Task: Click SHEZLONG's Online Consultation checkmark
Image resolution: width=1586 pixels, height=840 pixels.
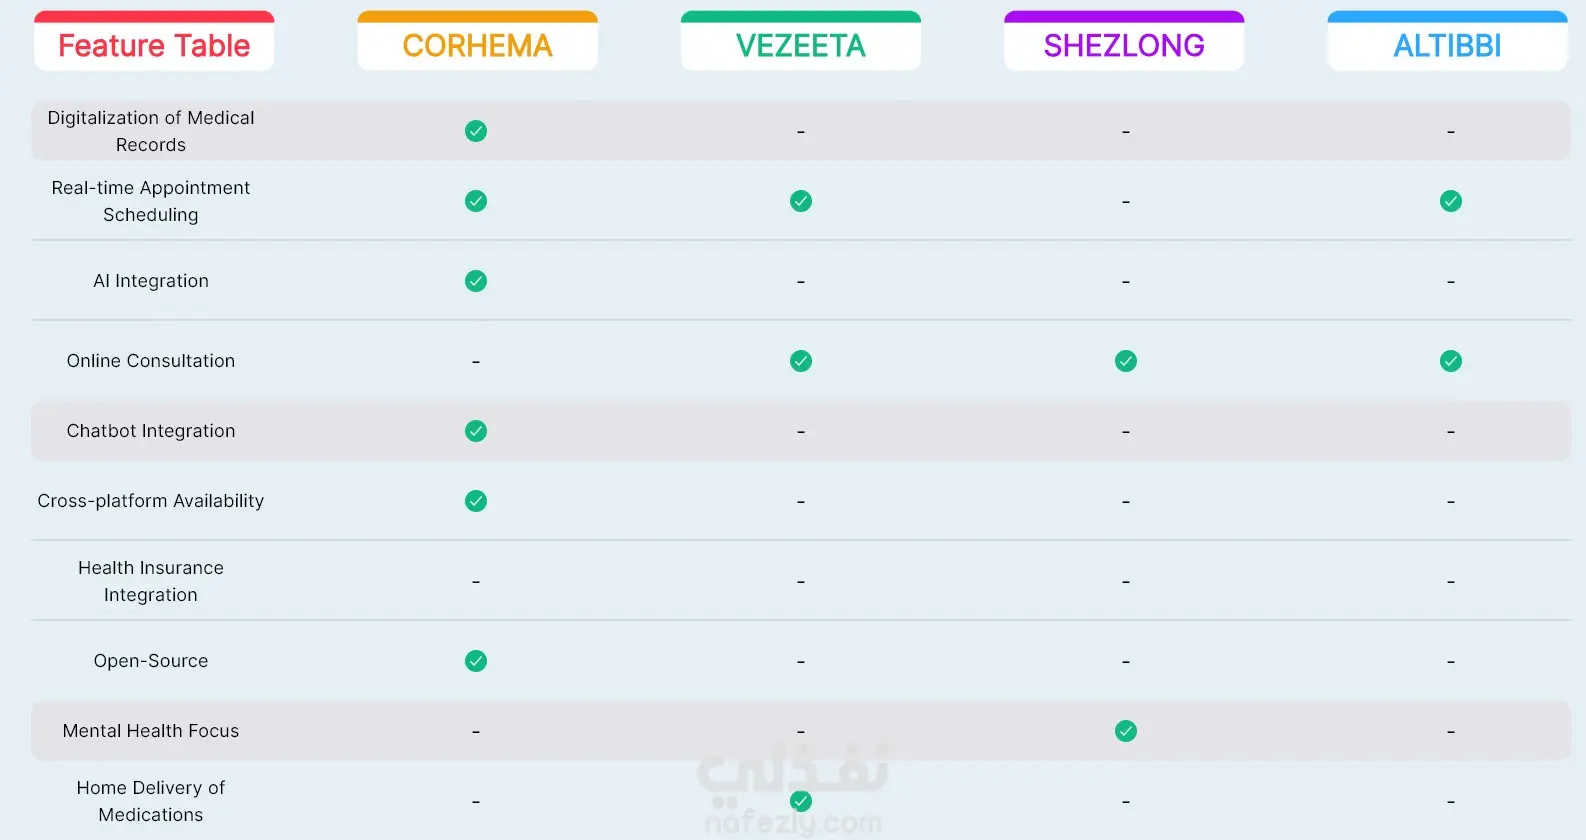Action: (1126, 361)
